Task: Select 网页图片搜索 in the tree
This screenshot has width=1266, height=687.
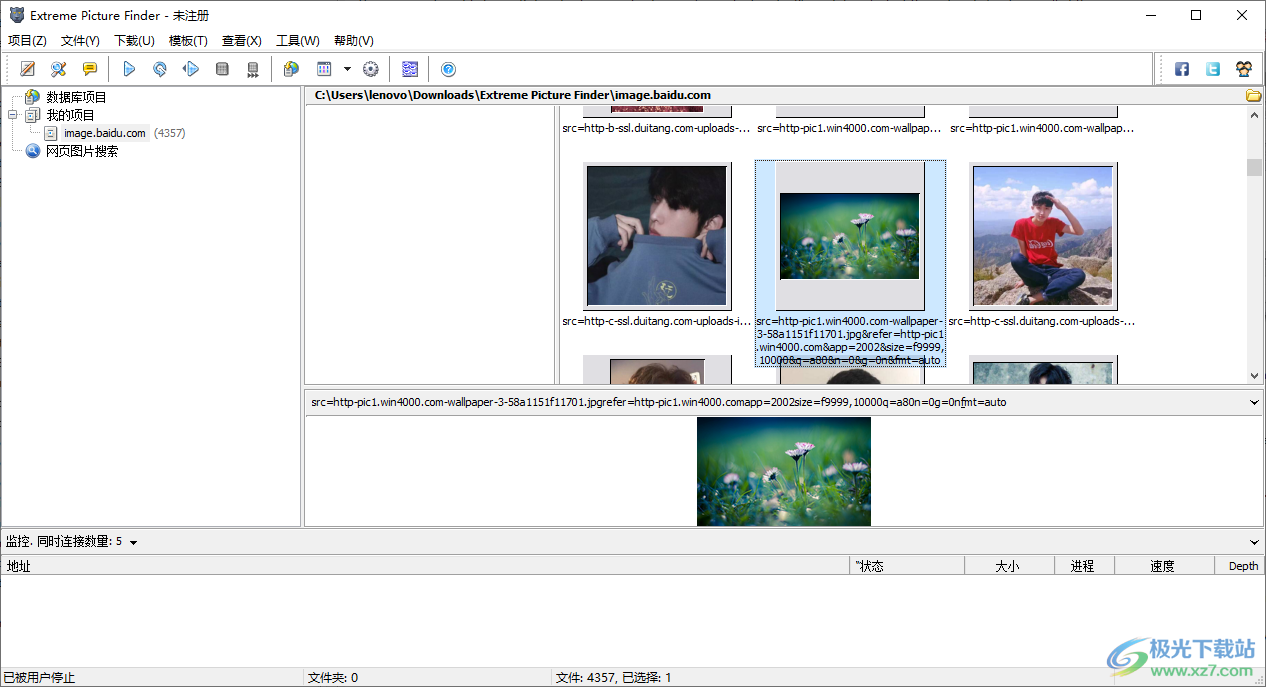Action: tap(82, 151)
